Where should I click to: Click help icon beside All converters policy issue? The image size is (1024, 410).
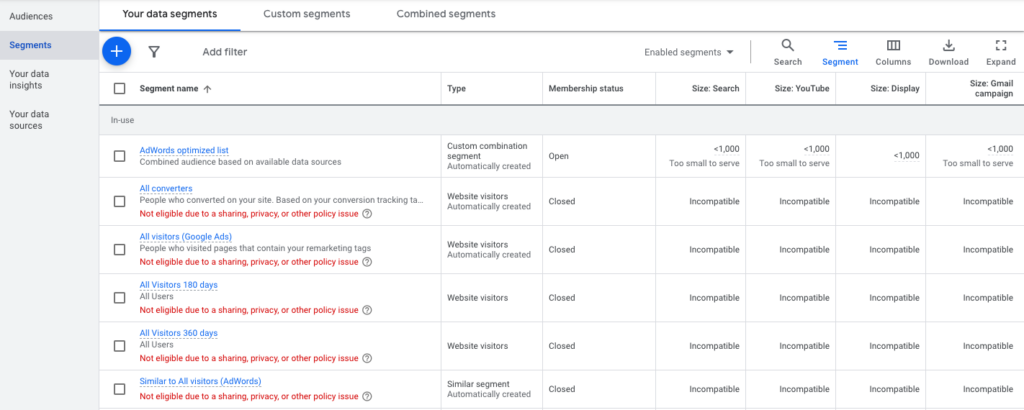coord(367,214)
